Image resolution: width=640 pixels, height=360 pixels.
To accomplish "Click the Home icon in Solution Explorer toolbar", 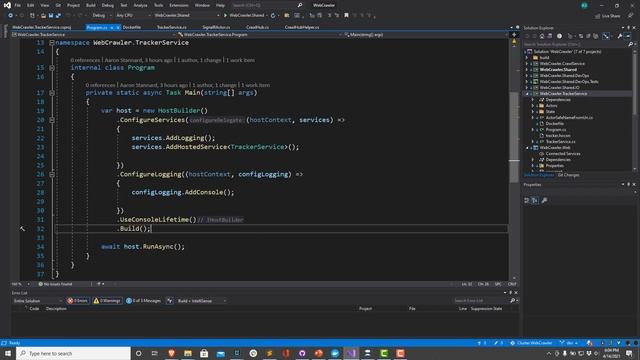I will [542, 36].
